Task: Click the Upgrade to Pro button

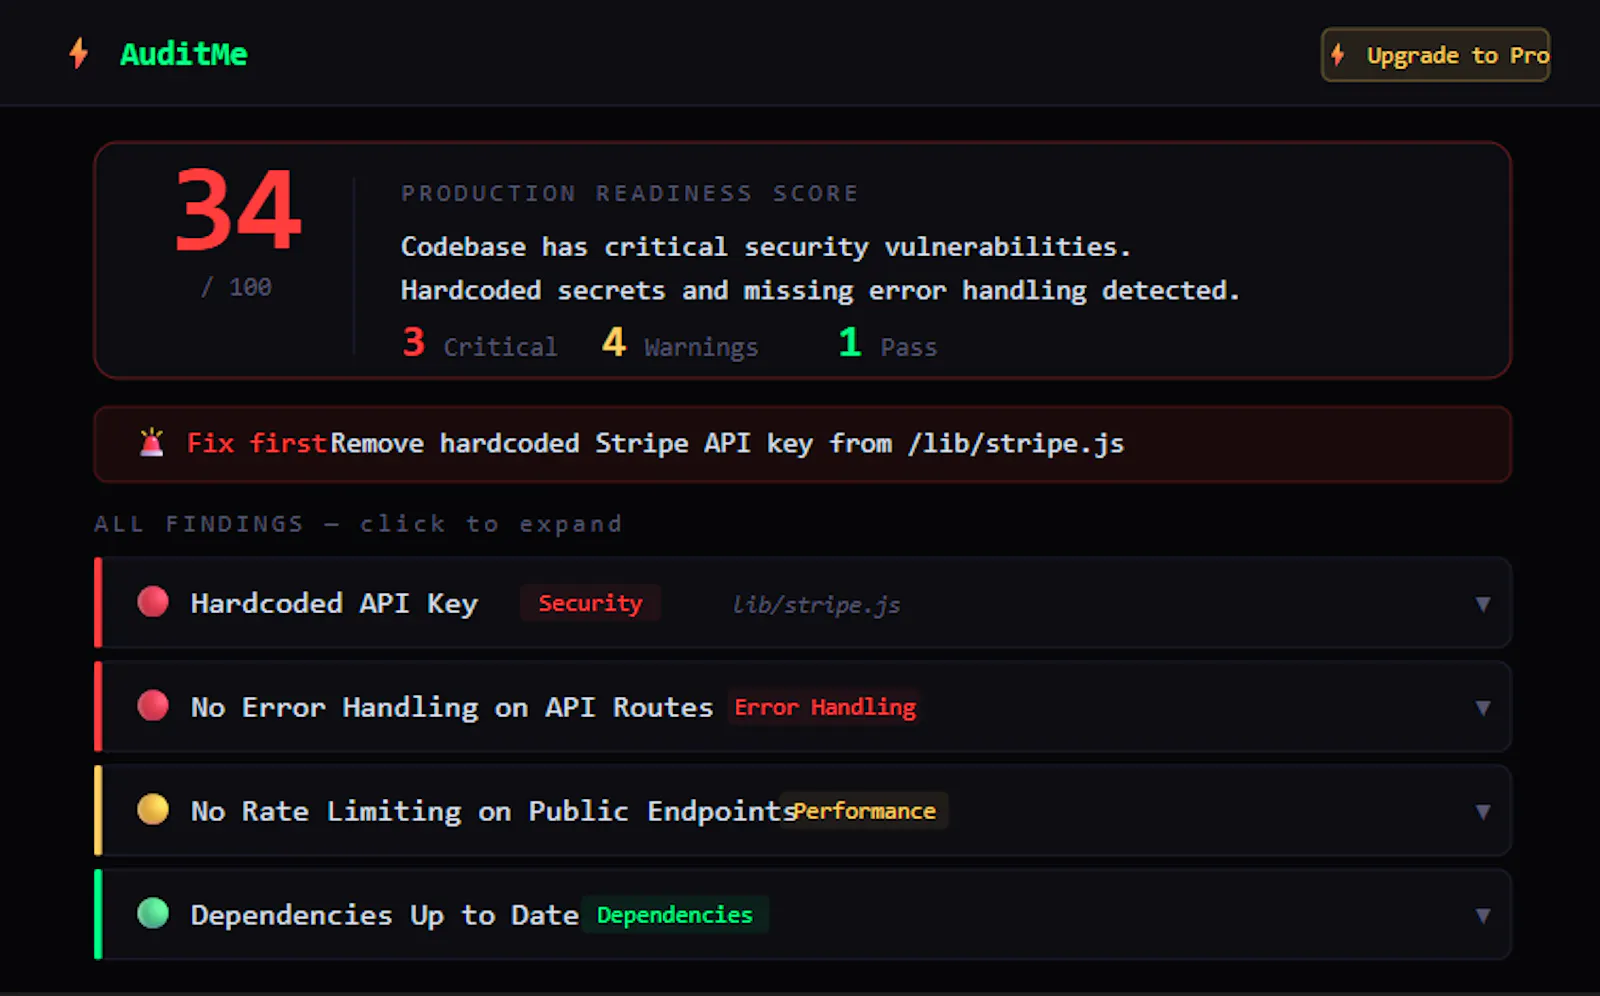Action: tap(1435, 55)
